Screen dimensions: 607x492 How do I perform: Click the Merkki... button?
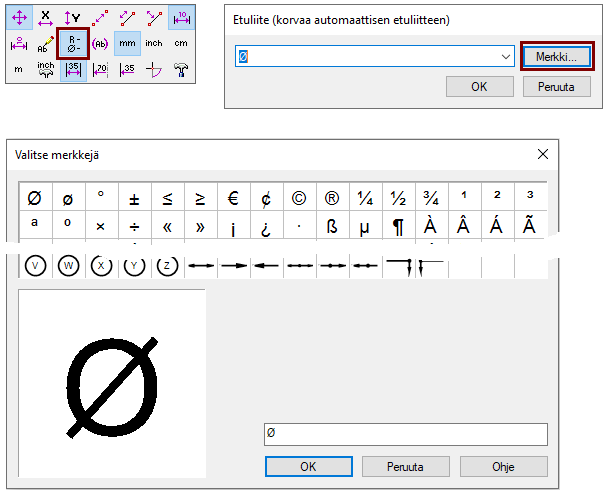pos(556,58)
